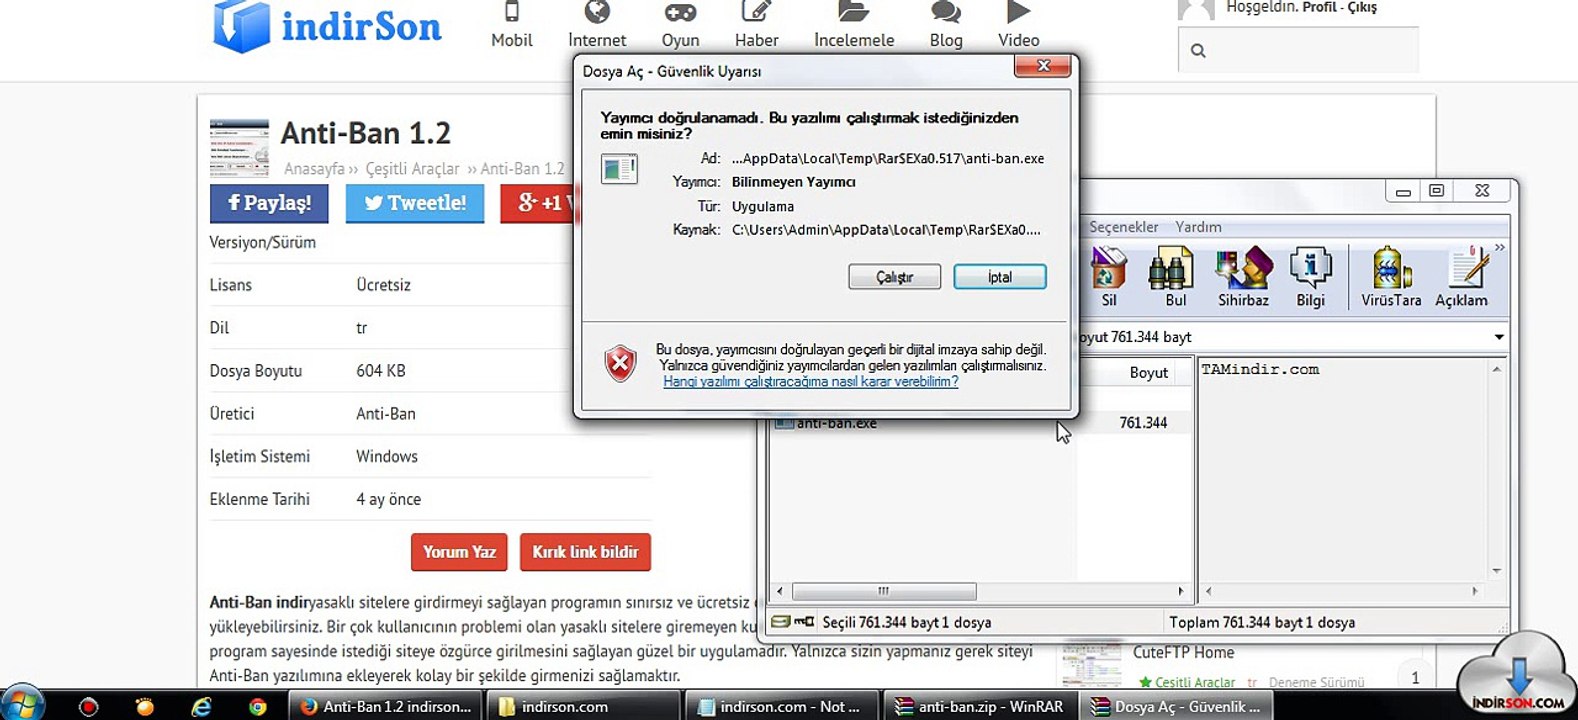The height and width of the screenshot is (720, 1578).
Task: Launch the Sihirbaz wizard in WinRAR
Action: (x=1243, y=276)
